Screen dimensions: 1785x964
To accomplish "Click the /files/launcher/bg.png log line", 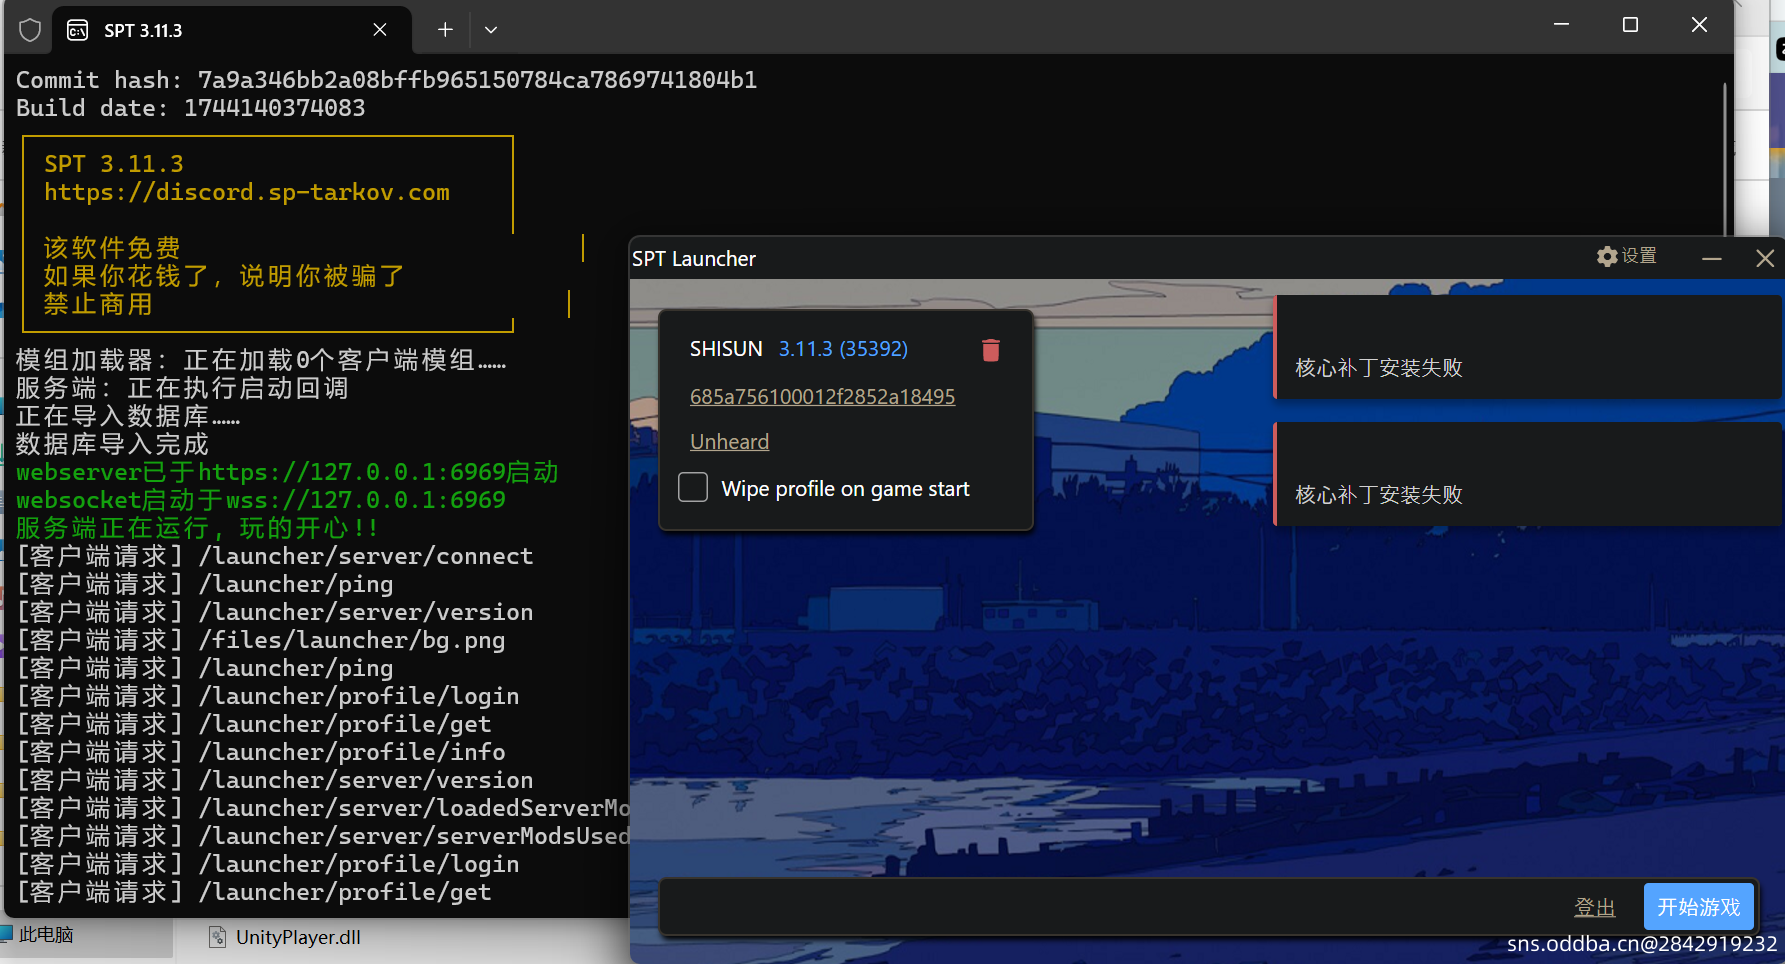I will (x=261, y=640).
